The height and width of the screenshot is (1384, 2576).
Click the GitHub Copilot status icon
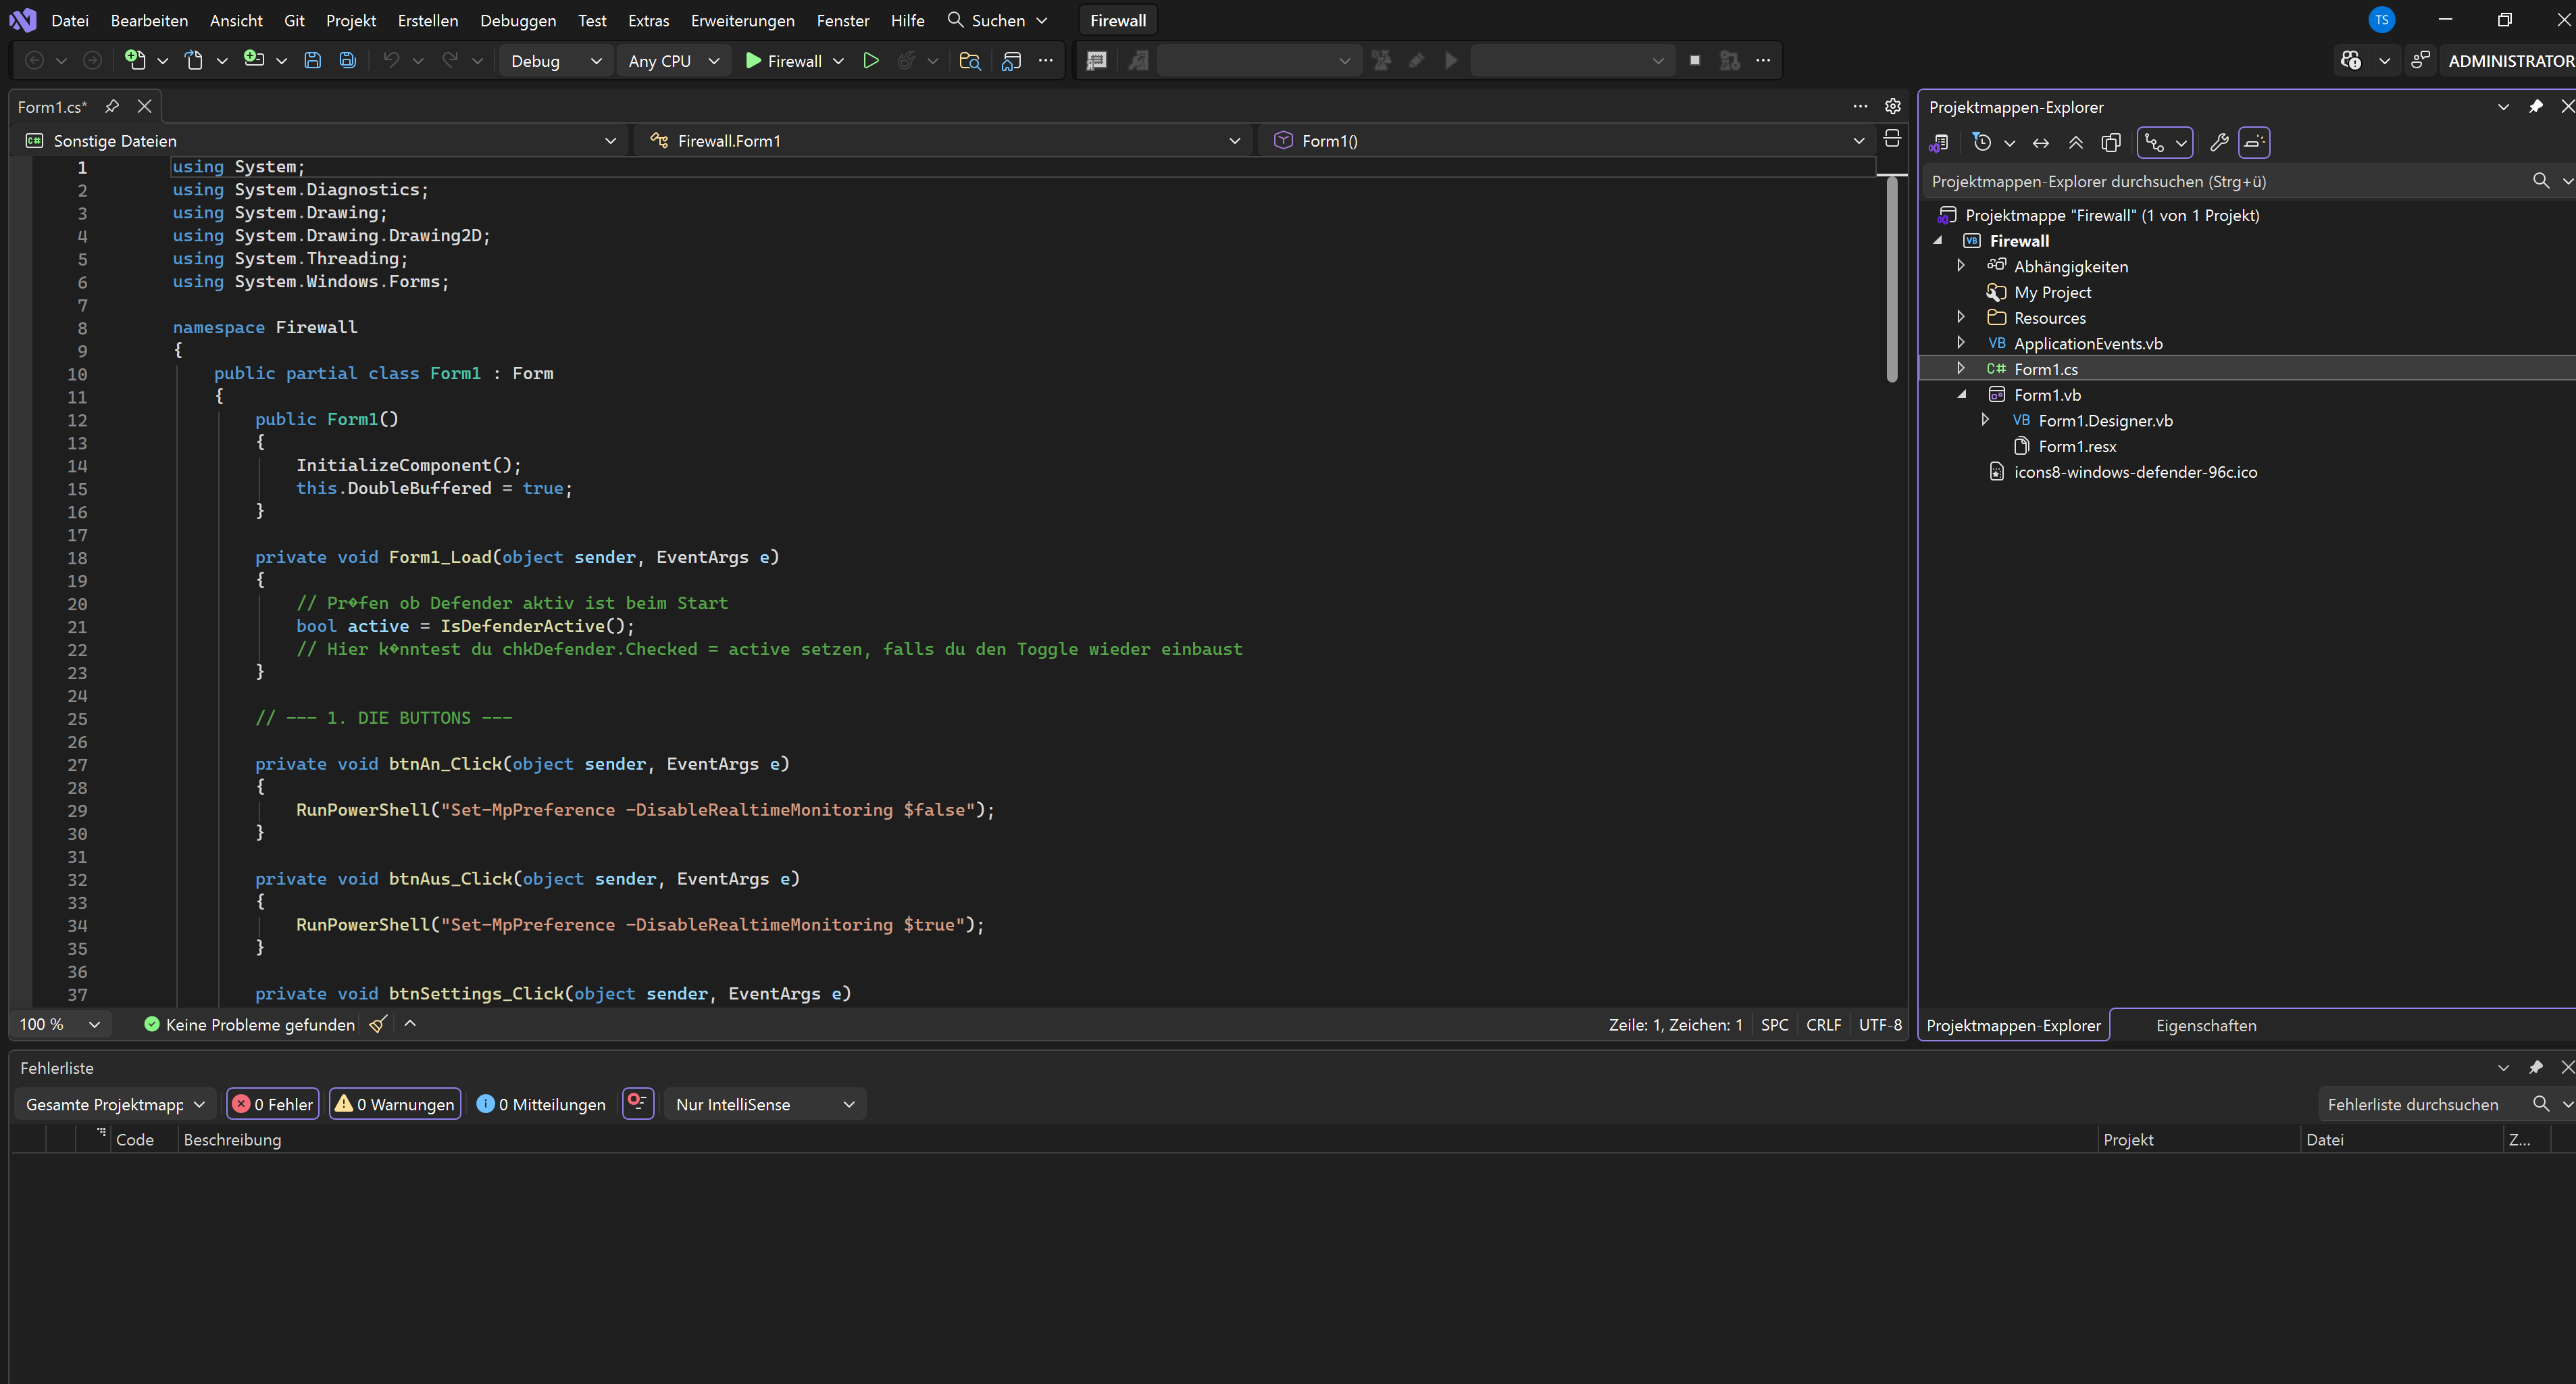(2351, 60)
